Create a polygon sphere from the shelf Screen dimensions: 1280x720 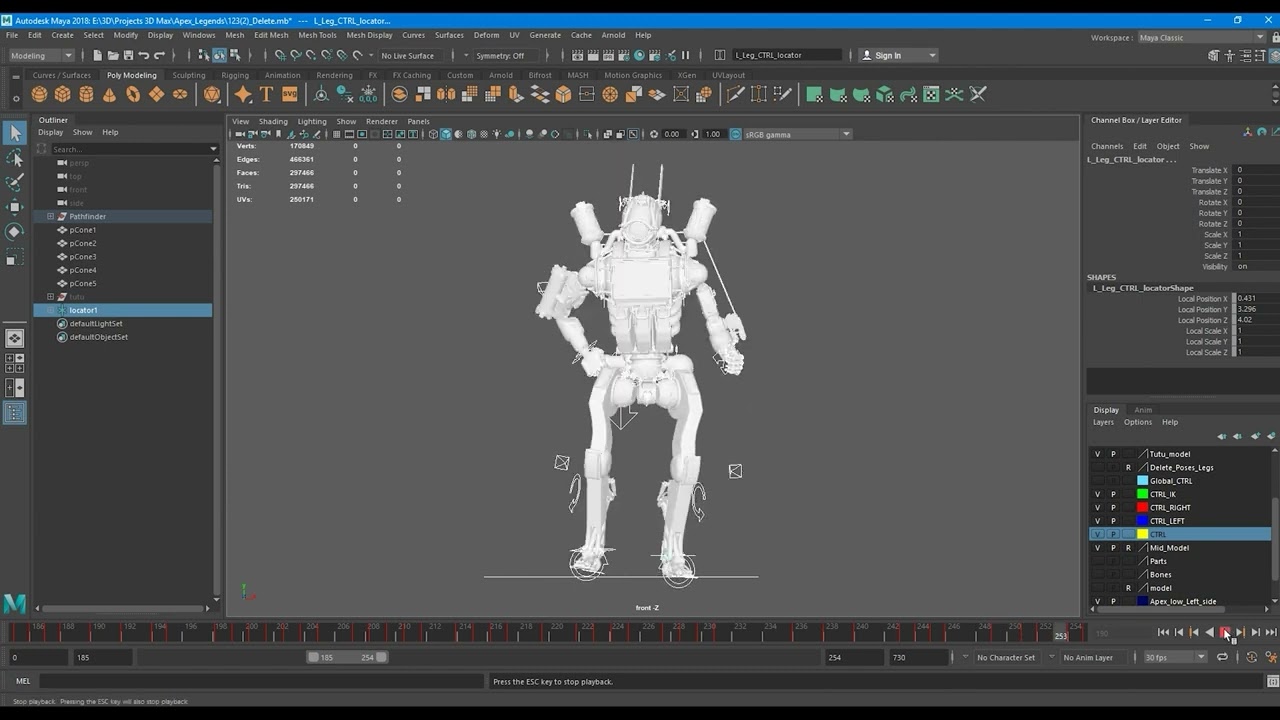click(39, 94)
